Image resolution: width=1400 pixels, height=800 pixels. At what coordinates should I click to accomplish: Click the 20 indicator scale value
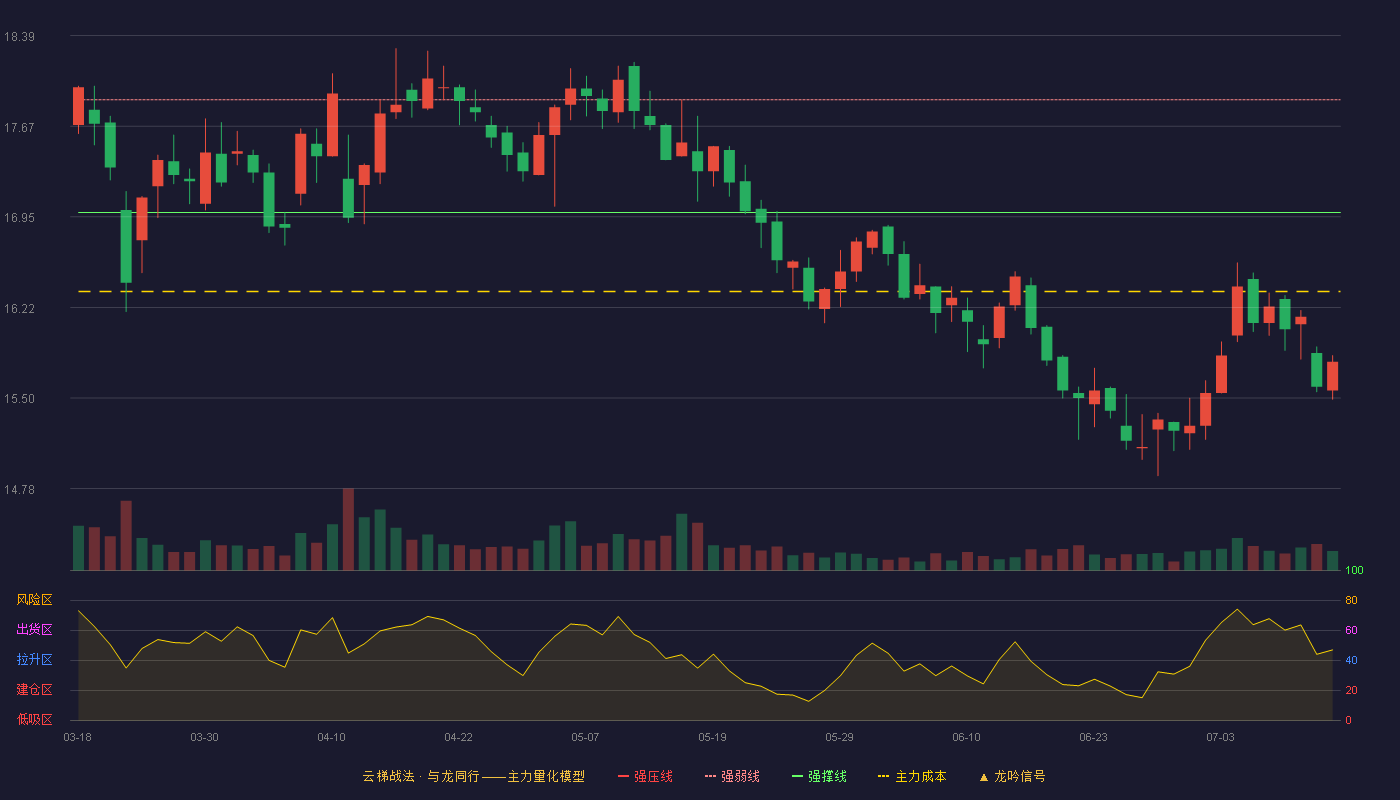coord(1351,690)
